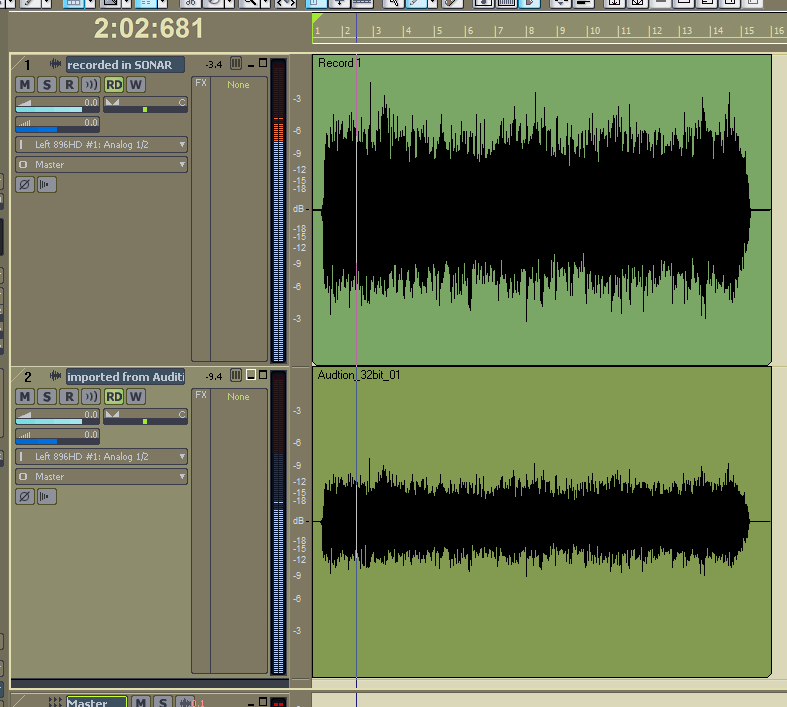Image resolution: width=787 pixels, height=707 pixels.
Task: Invert phase on track 1
Action: pos(25,184)
